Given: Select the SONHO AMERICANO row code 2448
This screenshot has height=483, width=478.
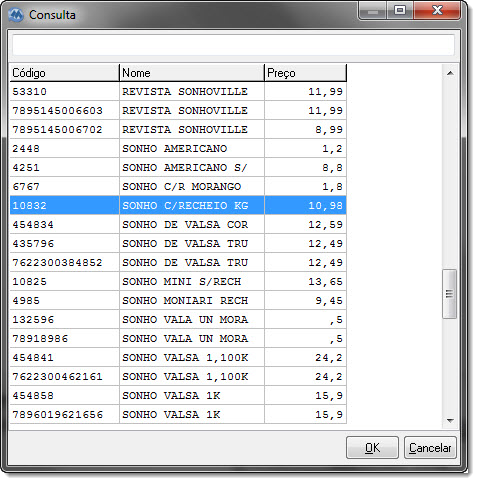Looking at the screenshot, I should (x=178, y=148).
